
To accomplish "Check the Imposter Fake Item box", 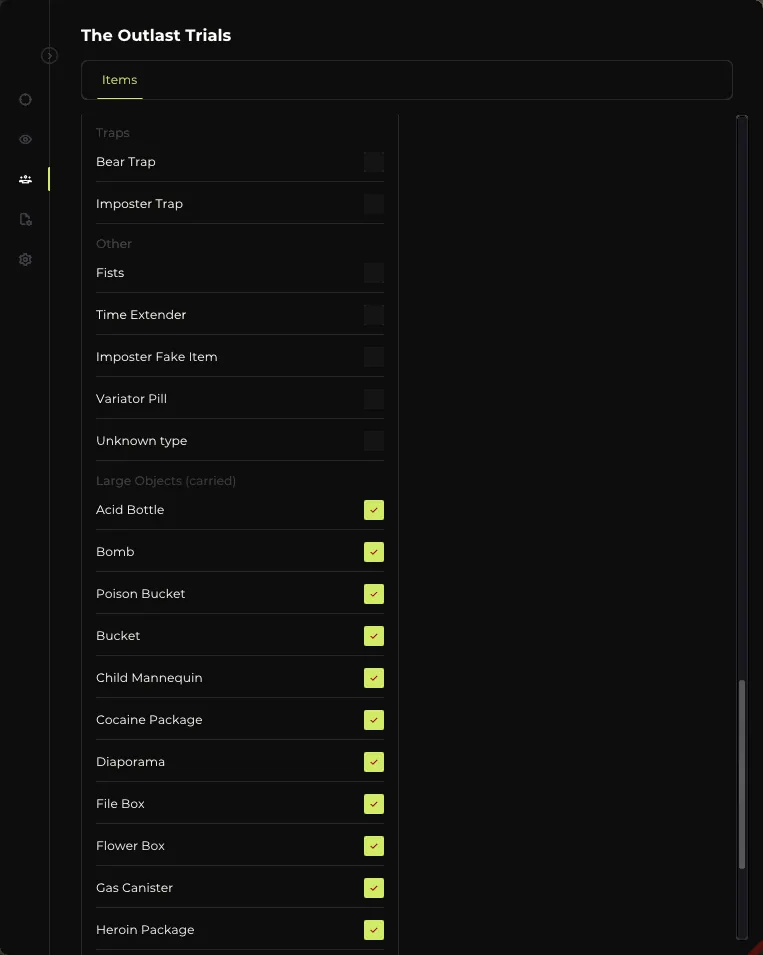I will pos(374,357).
